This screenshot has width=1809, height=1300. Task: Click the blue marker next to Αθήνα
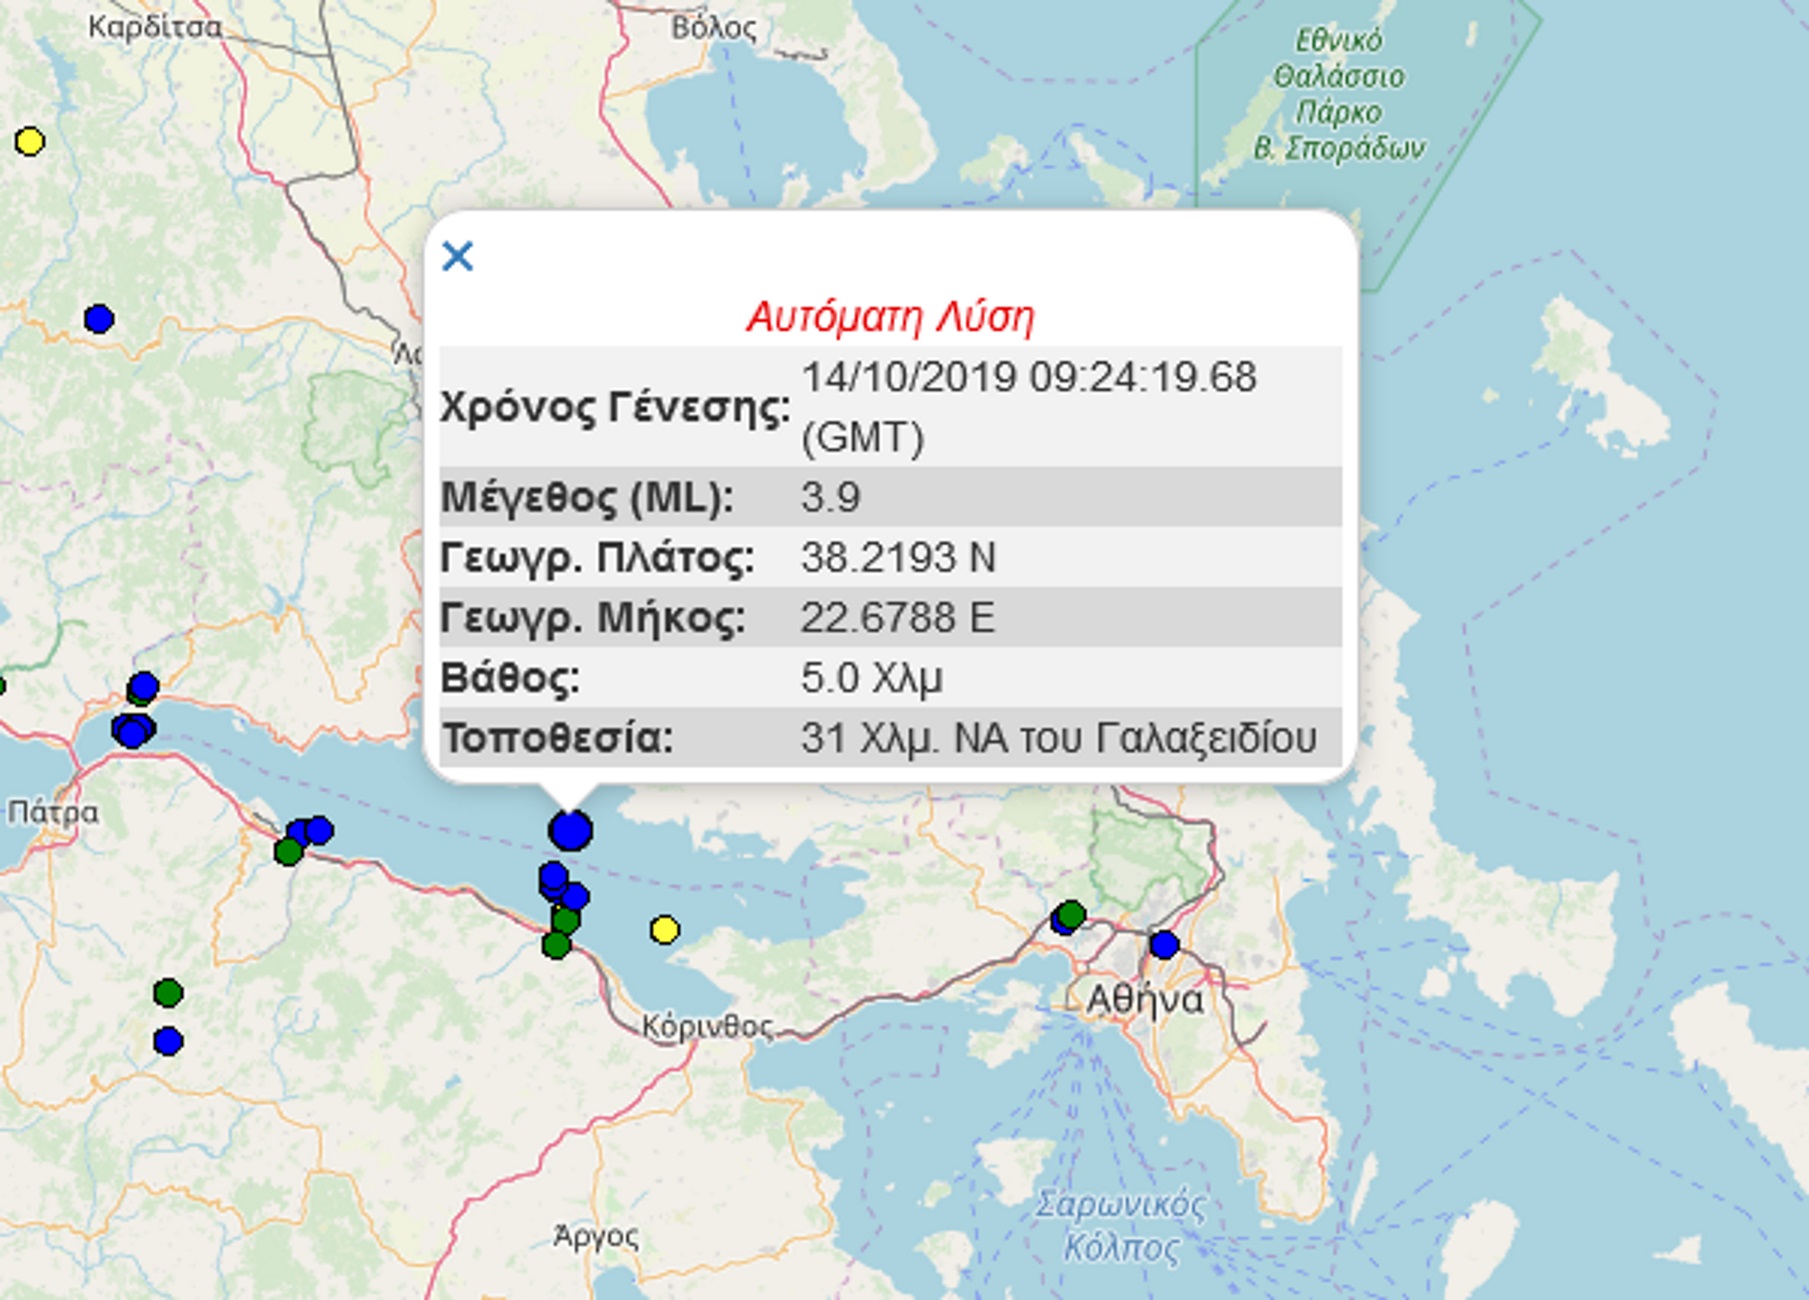(x=1164, y=944)
